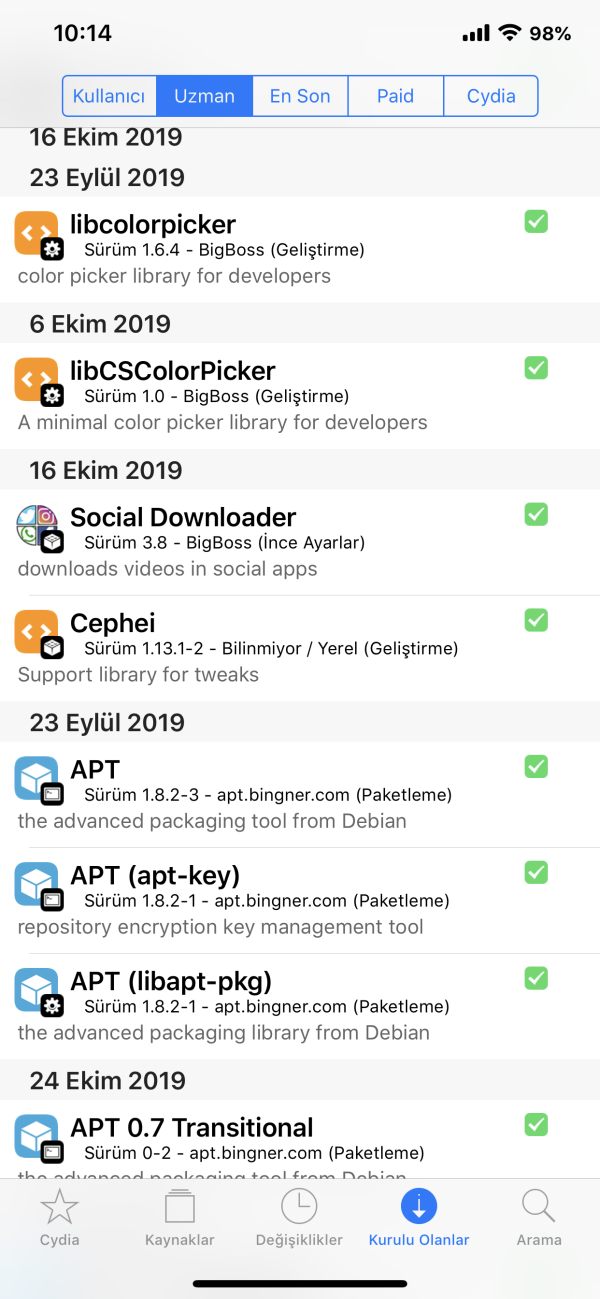Tap the Cephei package icon
Screen dimensions: 600x1299
pyautogui.click(x=36, y=631)
